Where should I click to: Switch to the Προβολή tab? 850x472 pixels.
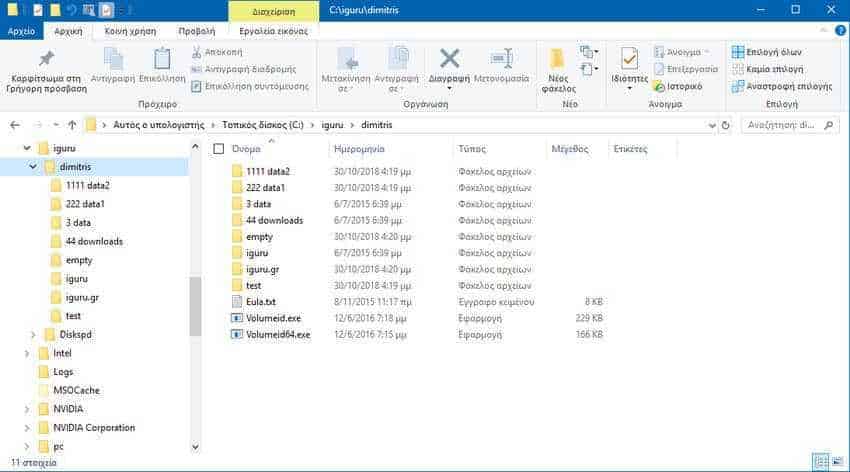point(197,31)
